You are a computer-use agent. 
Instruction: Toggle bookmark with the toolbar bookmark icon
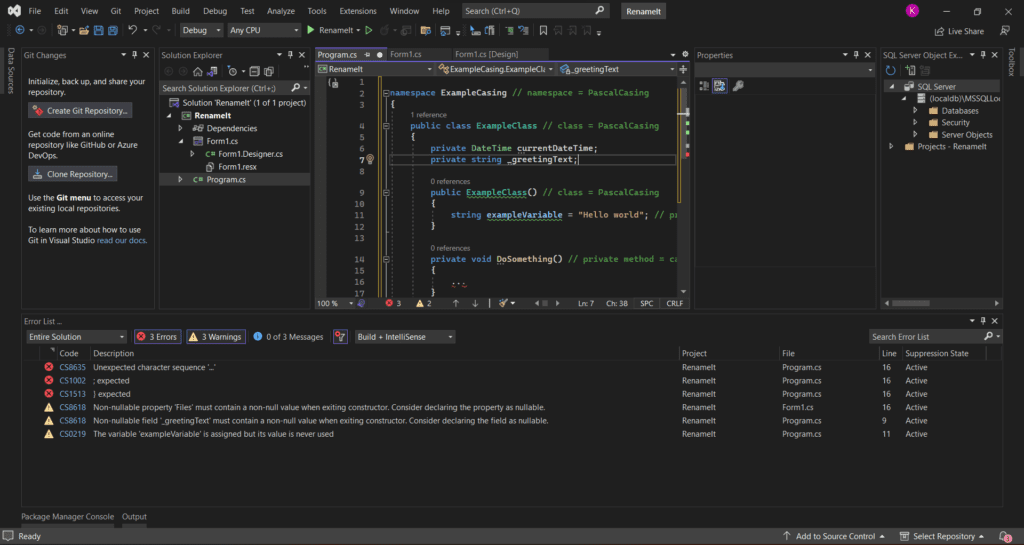543,30
